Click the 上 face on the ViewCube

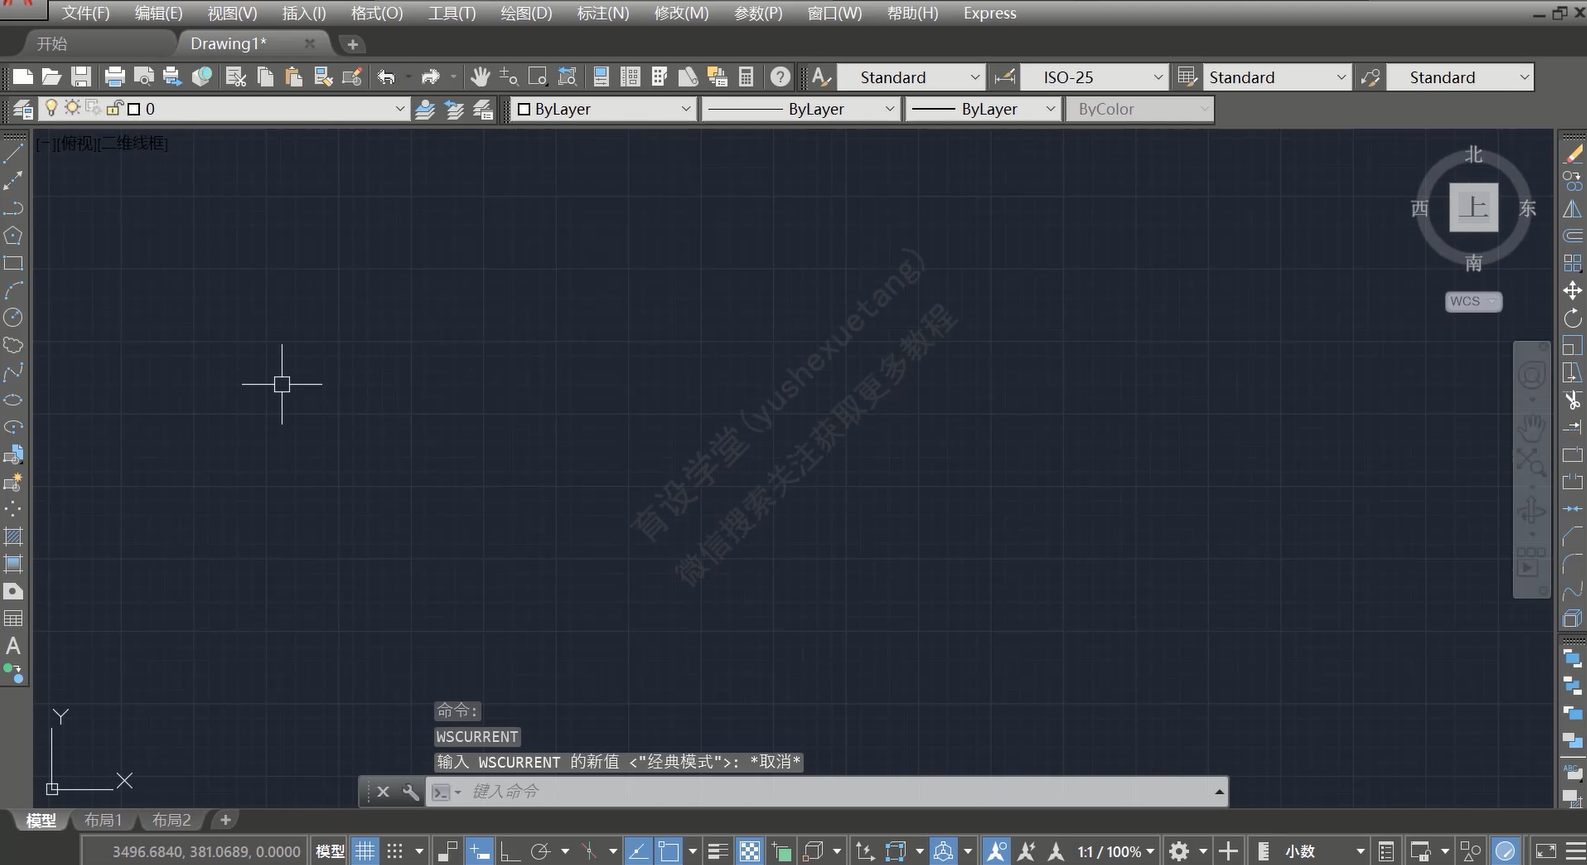click(1474, 207)
